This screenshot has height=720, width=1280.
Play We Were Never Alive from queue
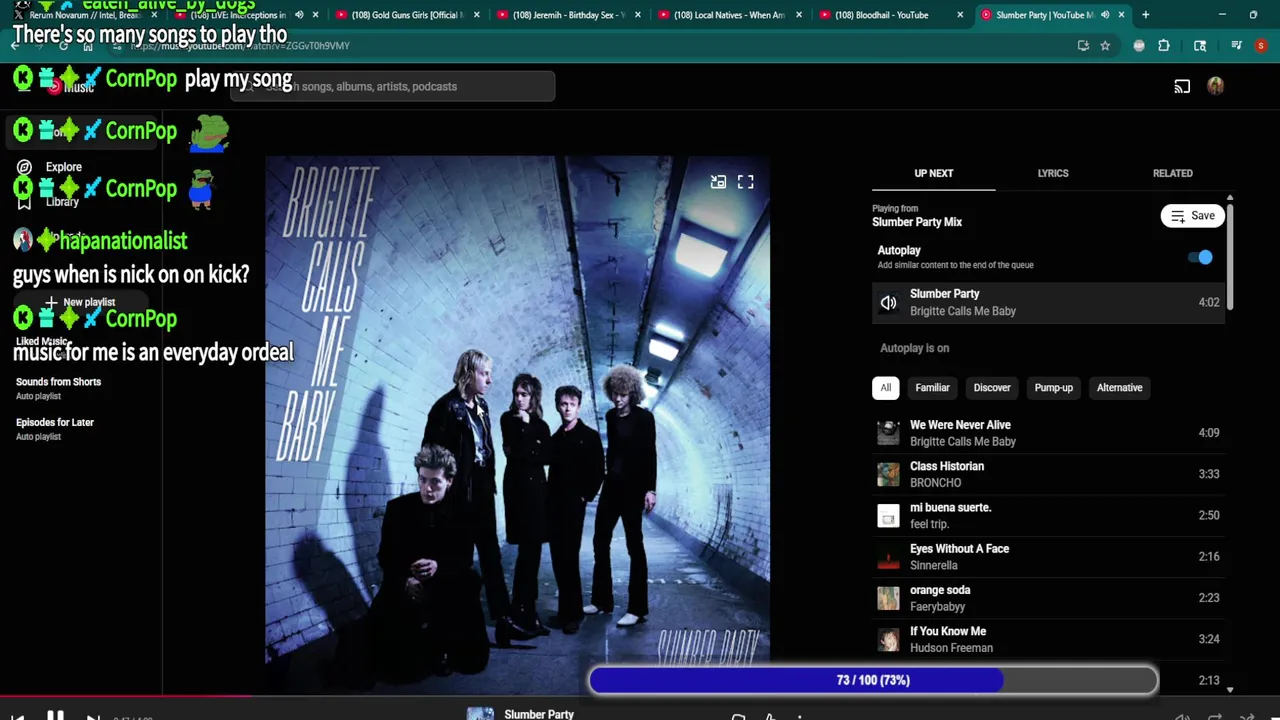(x=1049, y=433)
